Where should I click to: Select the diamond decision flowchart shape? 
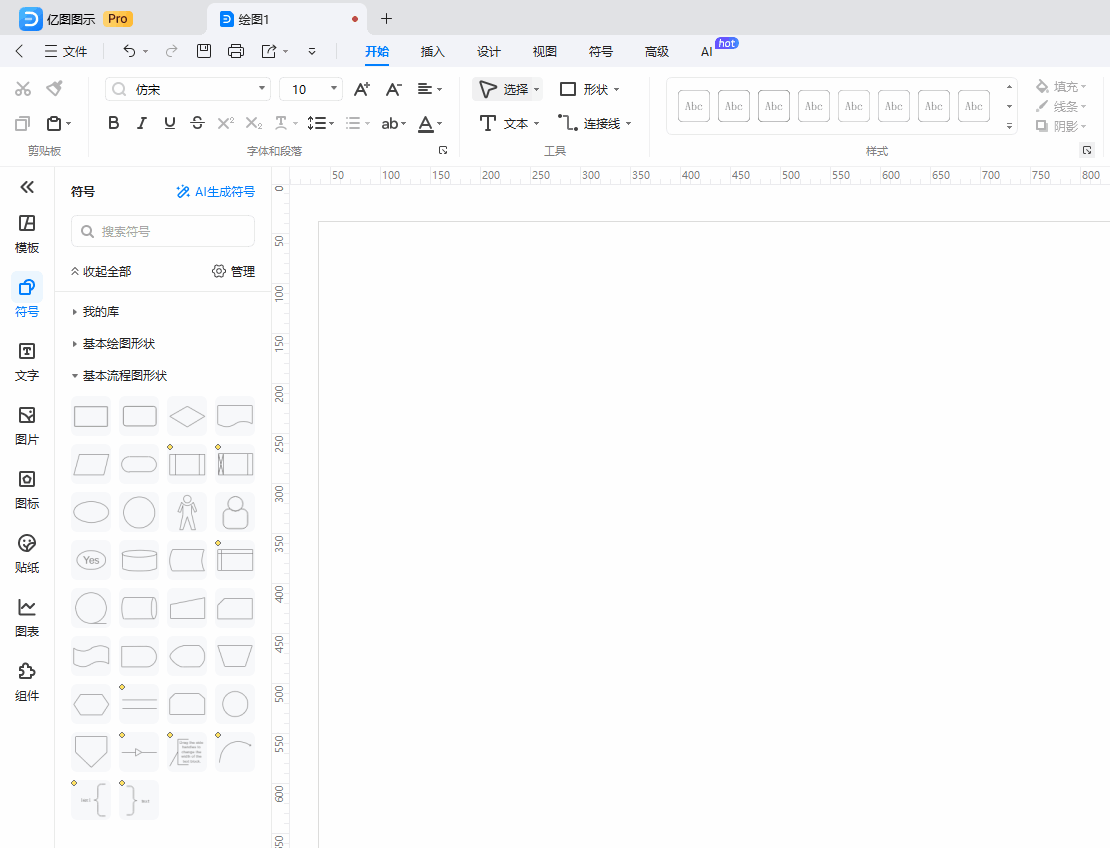187,416
